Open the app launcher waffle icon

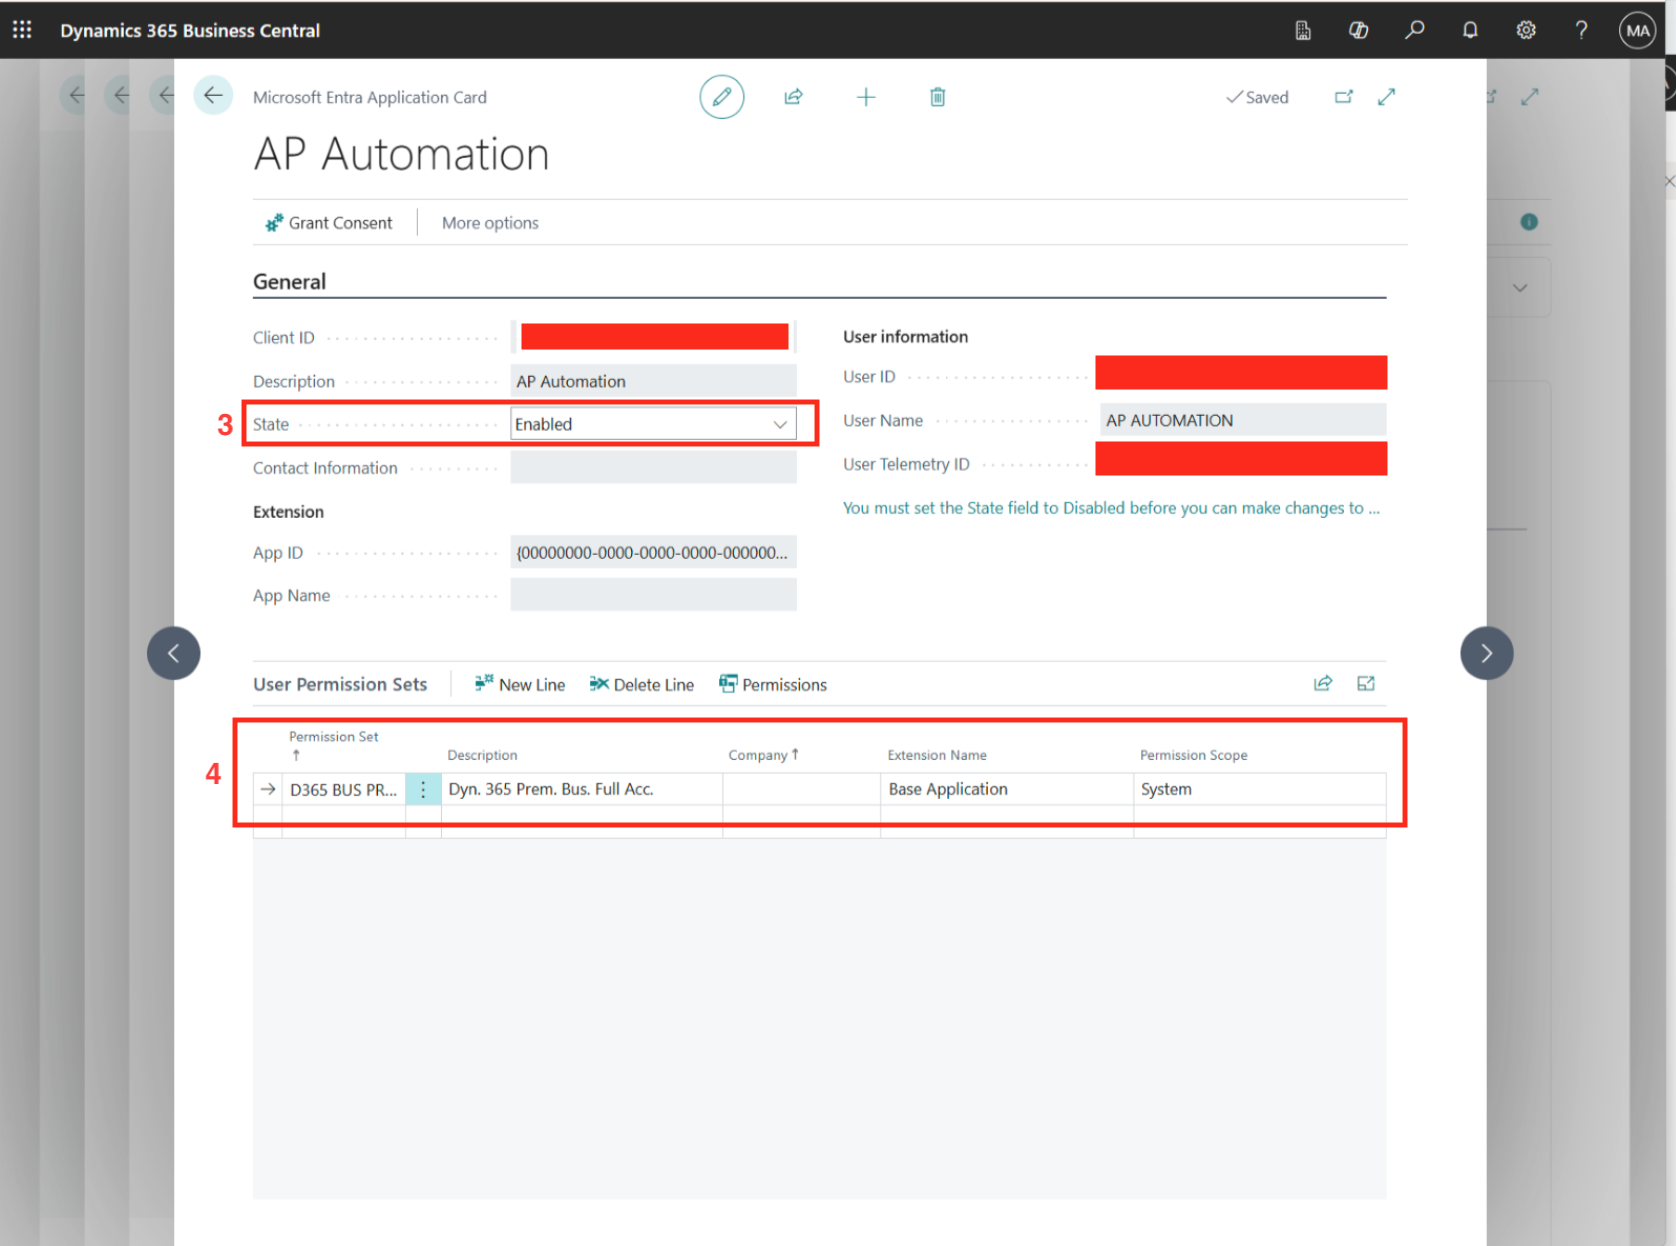(22, 30)
